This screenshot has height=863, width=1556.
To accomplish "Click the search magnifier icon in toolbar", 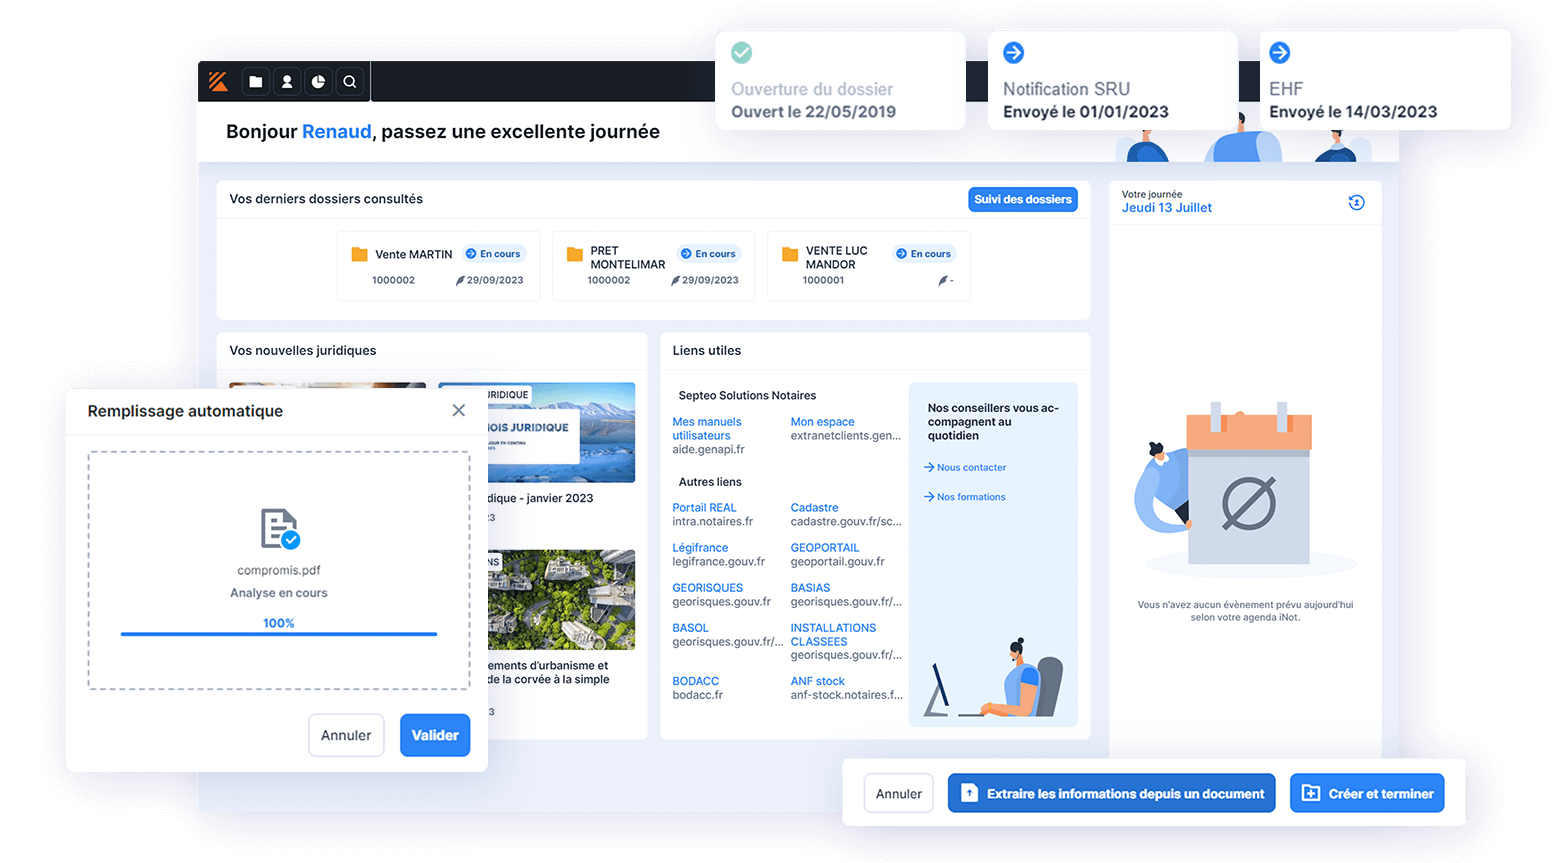I will (x=350, y=82).
